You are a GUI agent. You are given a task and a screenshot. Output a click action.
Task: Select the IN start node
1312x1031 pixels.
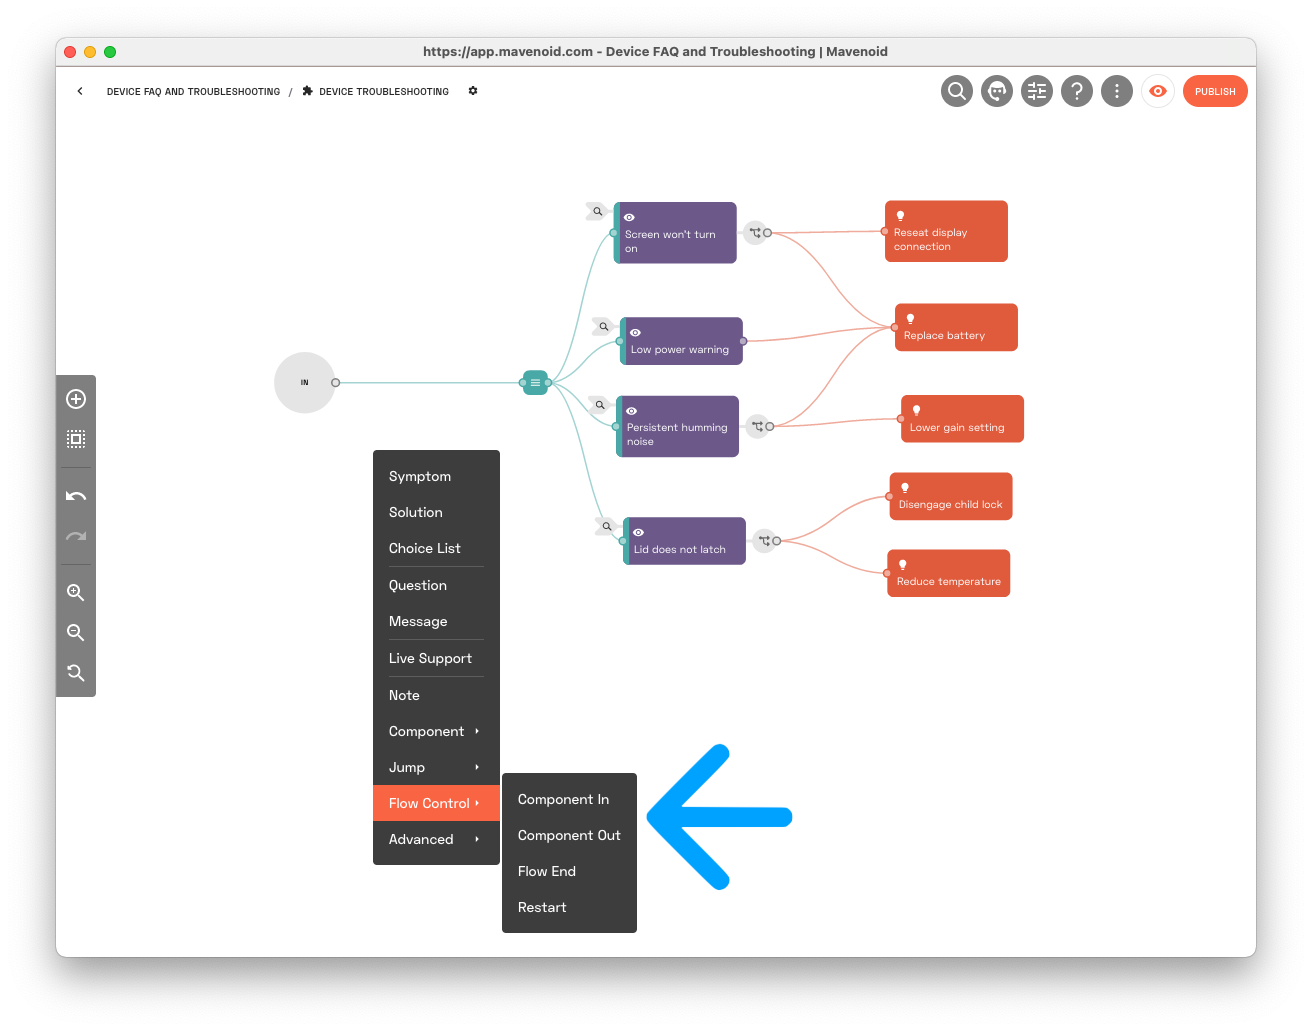tap(304, 382)
